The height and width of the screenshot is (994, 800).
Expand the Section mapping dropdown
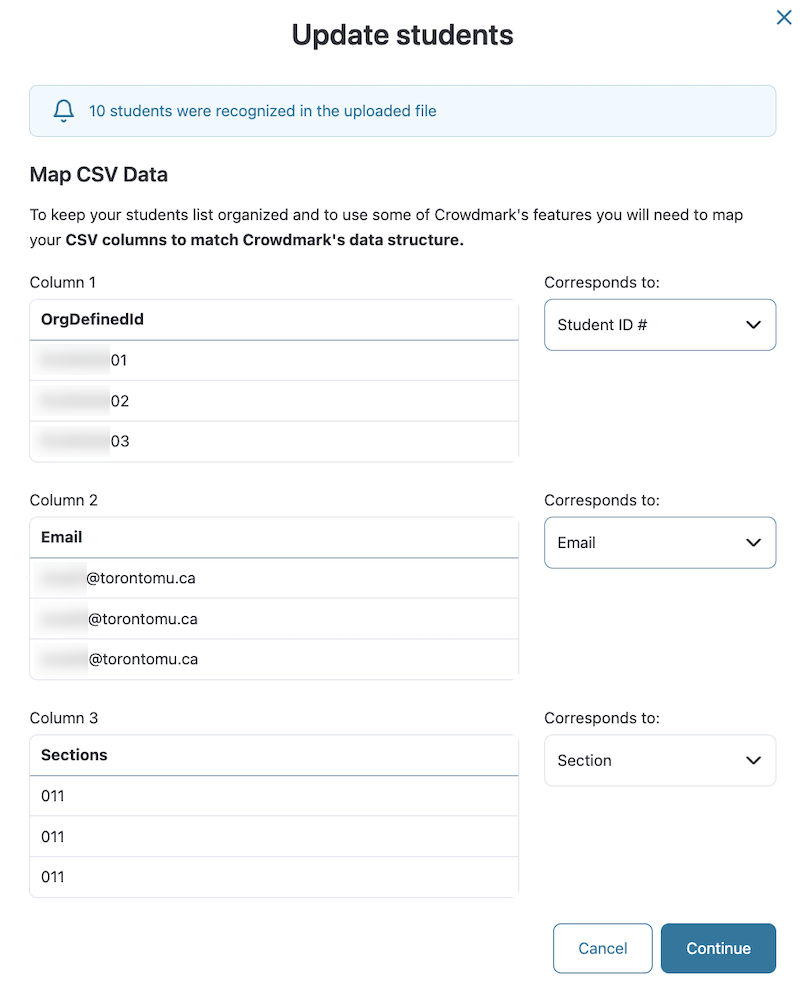pos(660,761)
